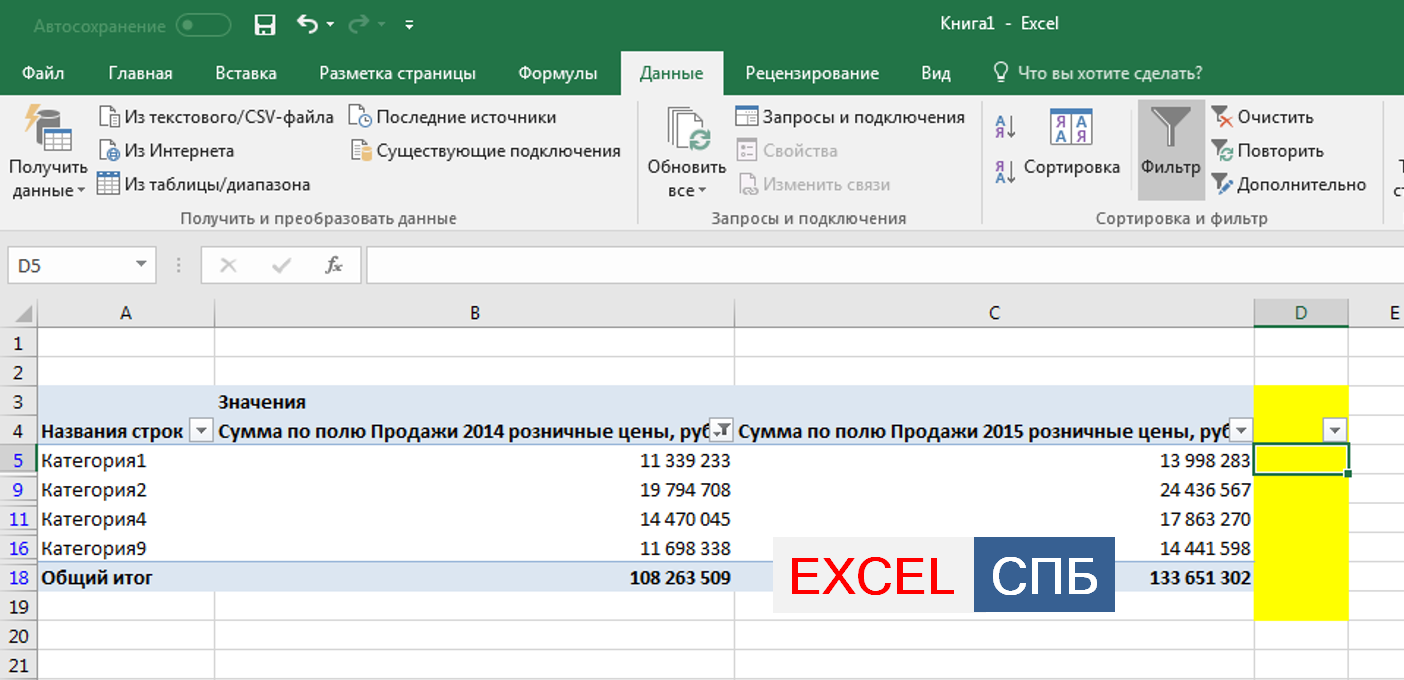Screen dimensions: 1404x680
Task: Click Sort Z to A descending icon
Action: point(1005,171)
